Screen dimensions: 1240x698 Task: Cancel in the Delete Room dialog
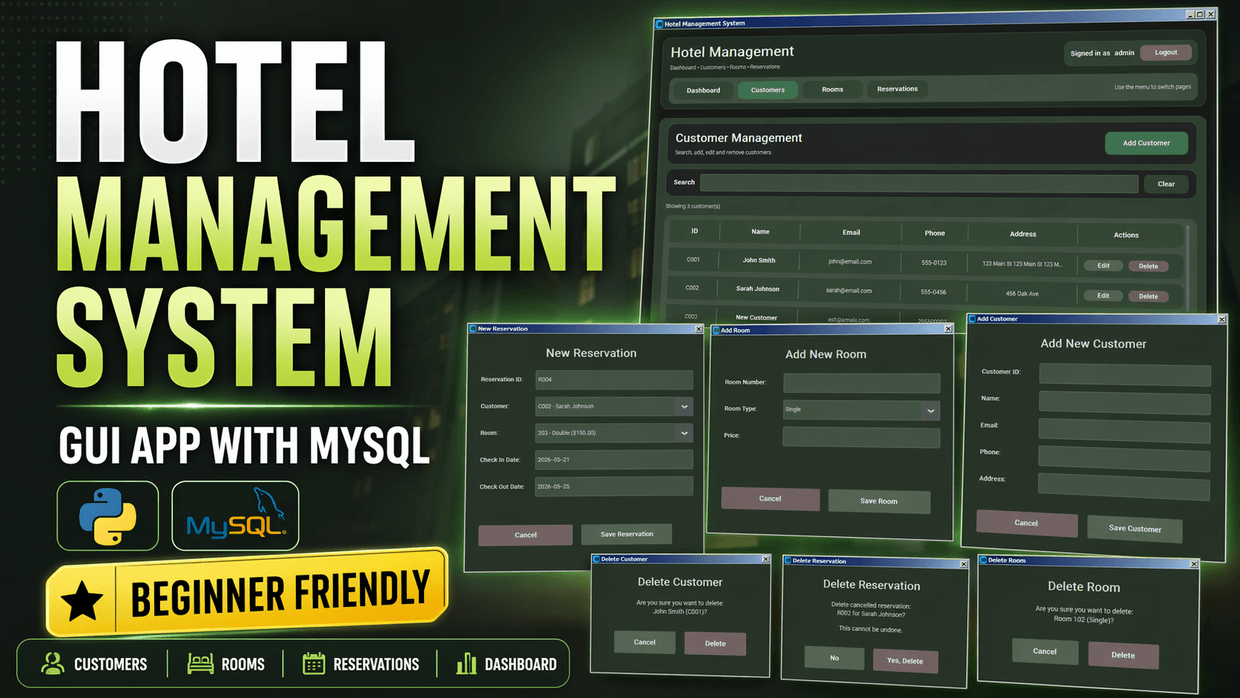pyautogui.click(x=1044, y=651)
